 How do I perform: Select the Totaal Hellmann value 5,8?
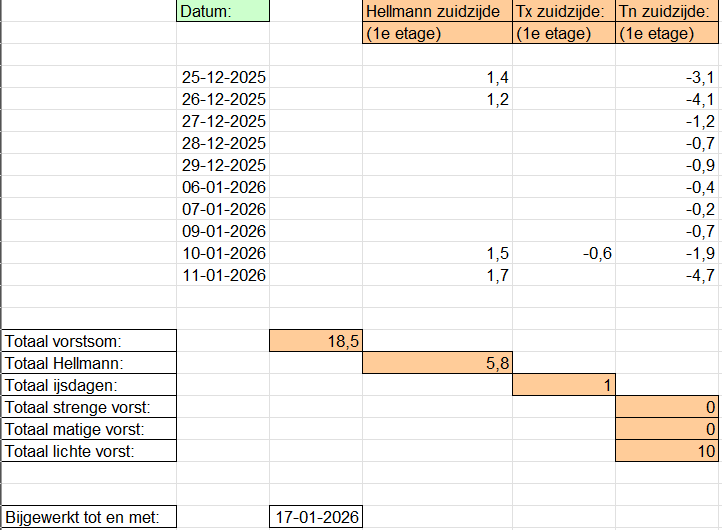[437, 363]
